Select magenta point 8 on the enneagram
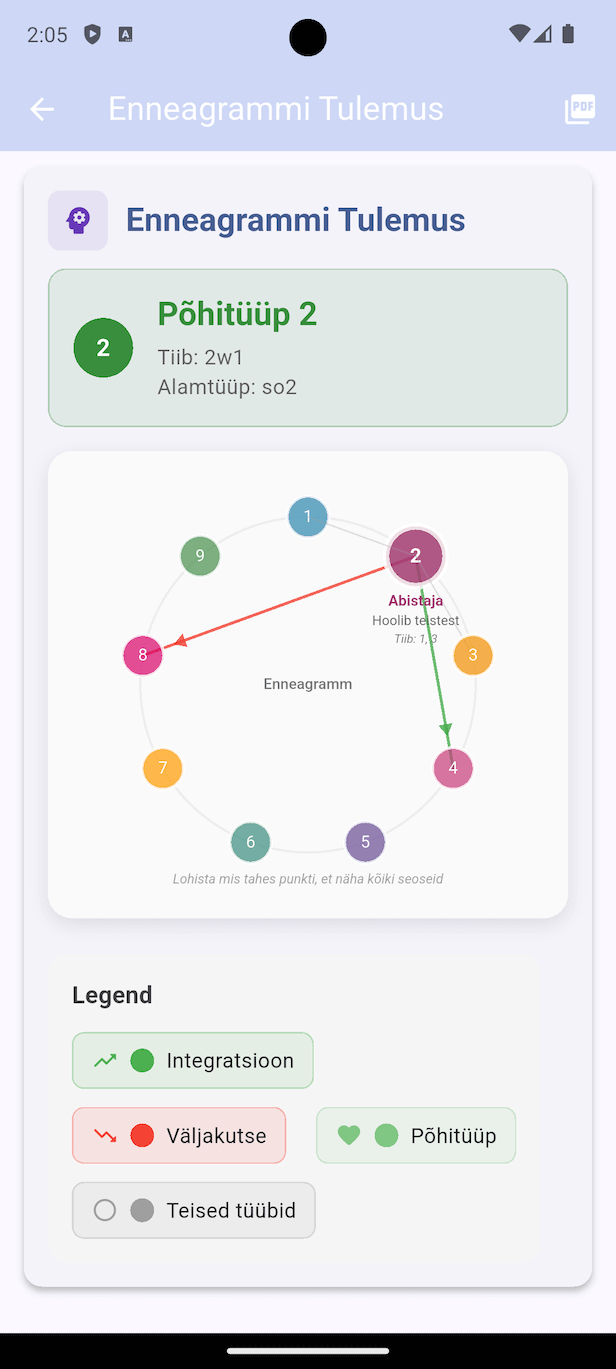 pyautogui.click(x=143, y=656)
